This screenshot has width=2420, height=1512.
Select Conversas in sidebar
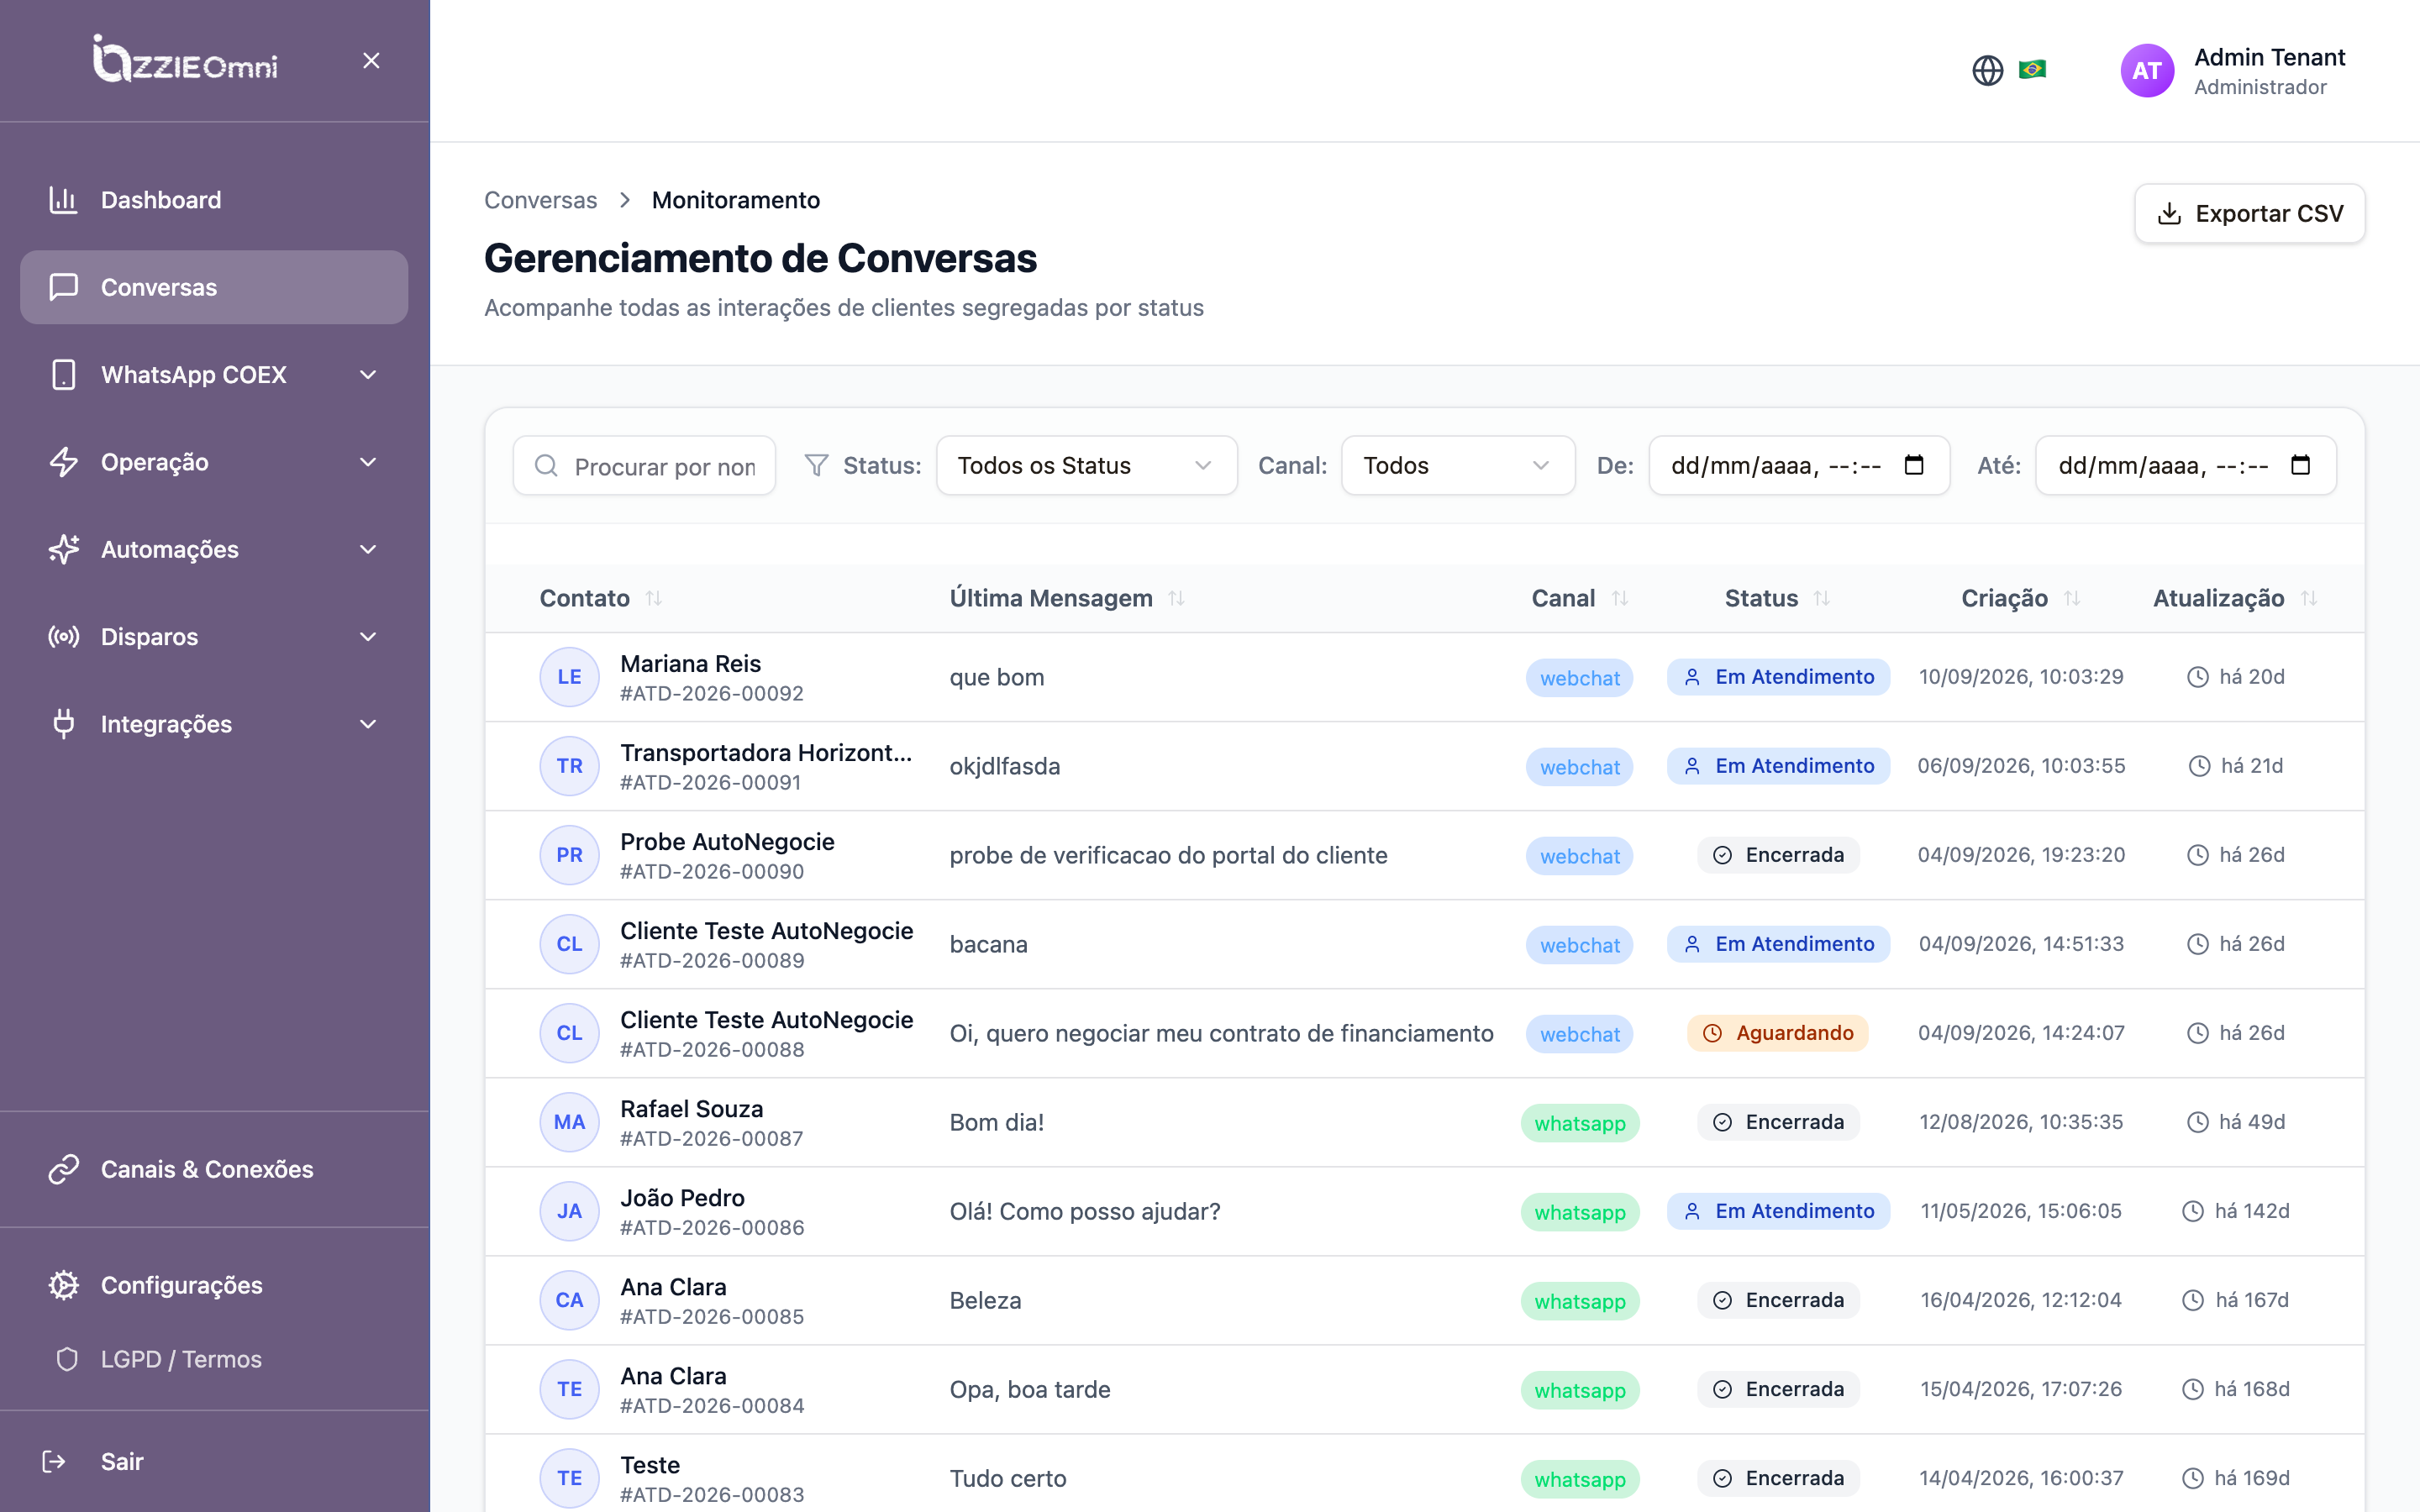214,287
